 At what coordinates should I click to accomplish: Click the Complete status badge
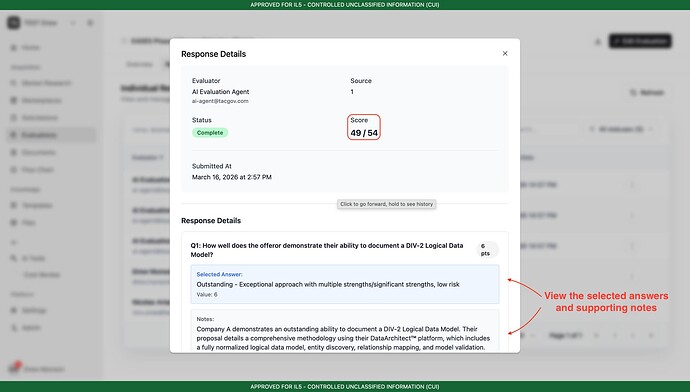(x=210, y=132)
